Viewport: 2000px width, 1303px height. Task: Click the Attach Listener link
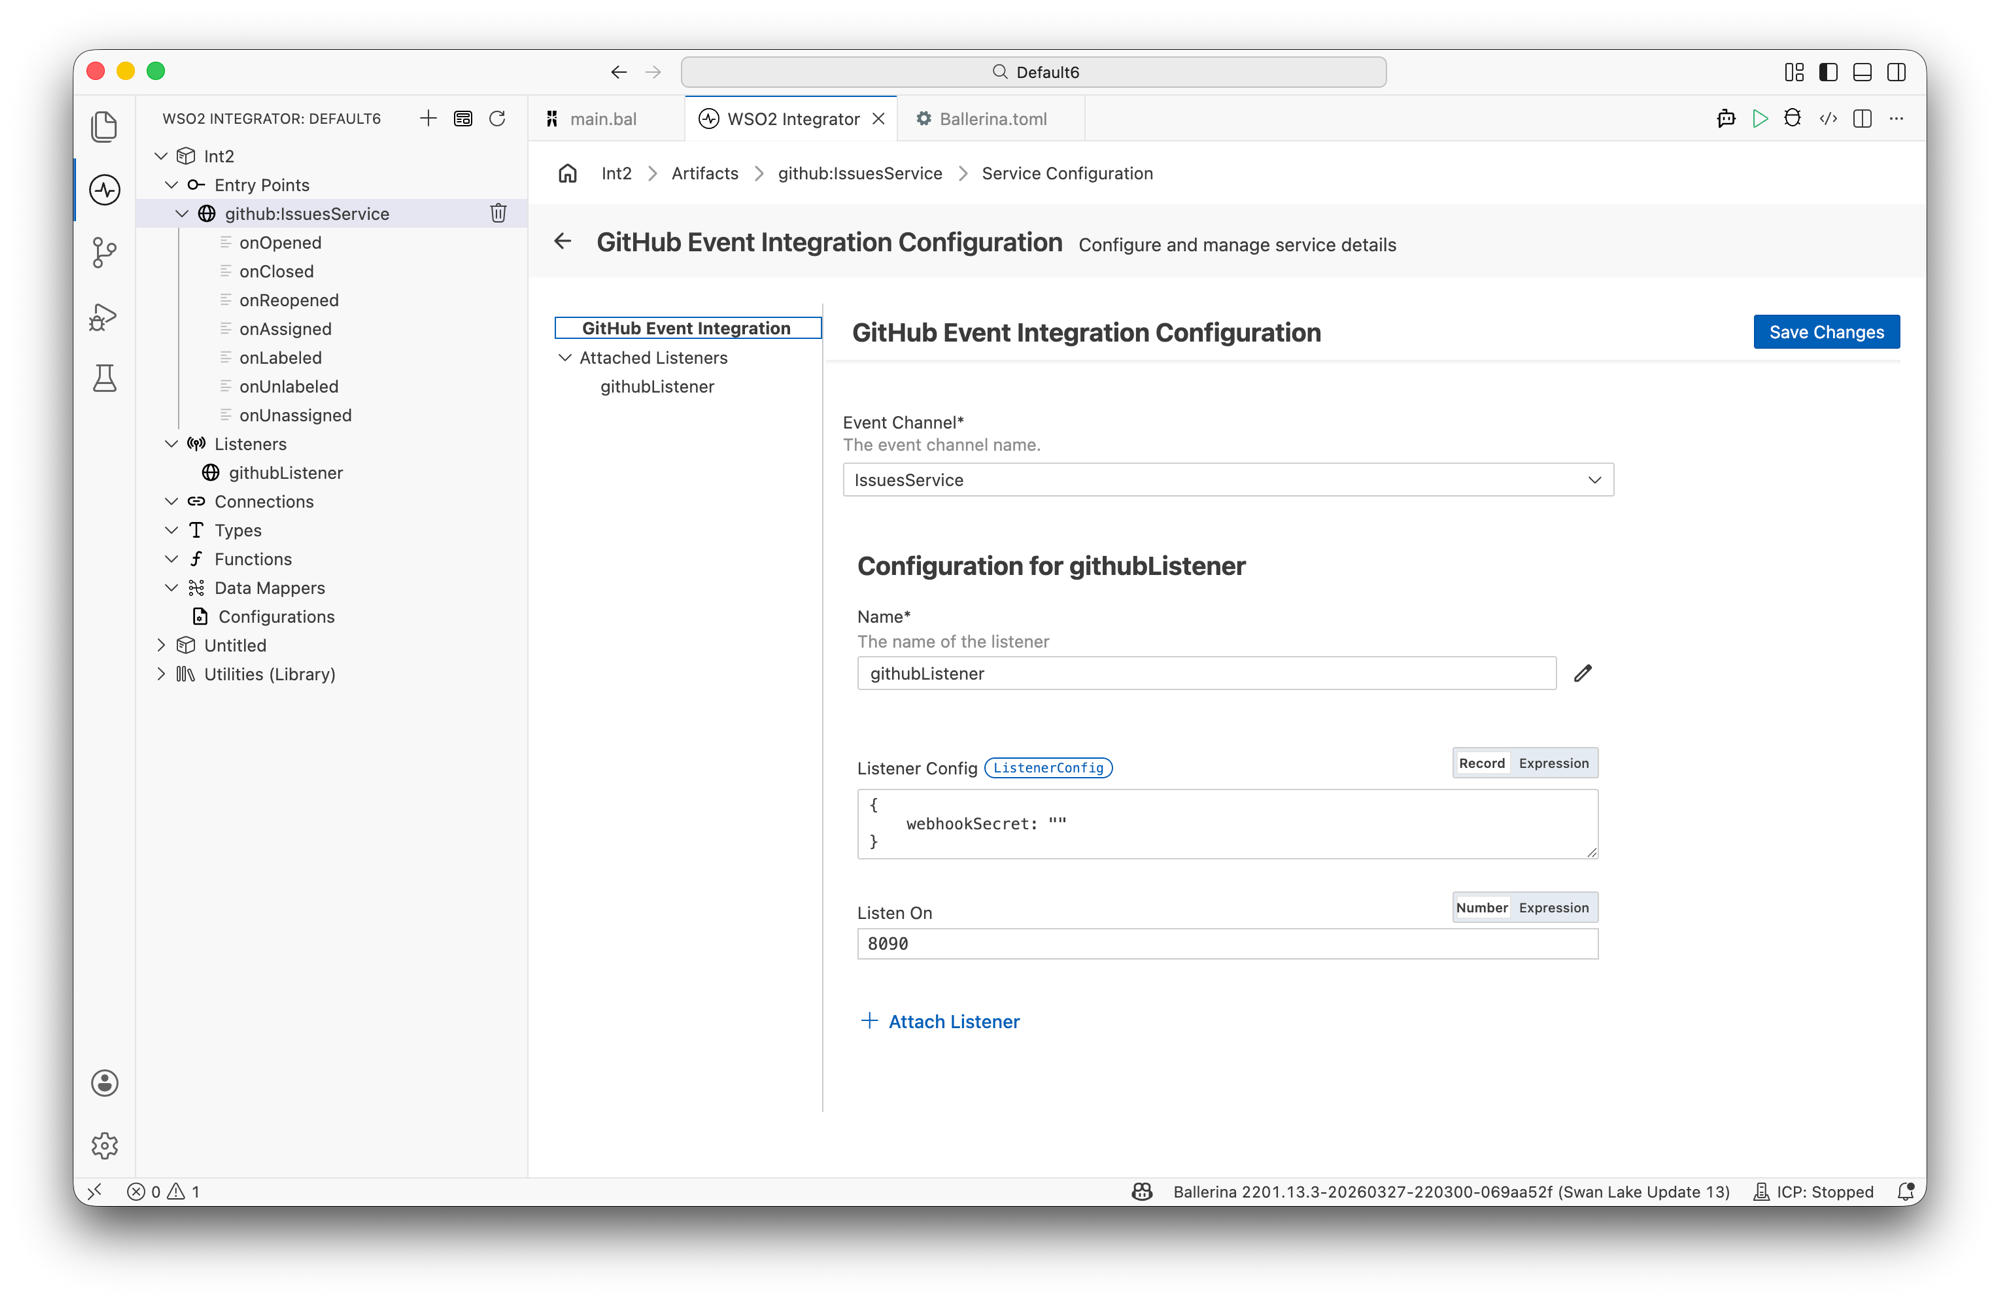(940, 1021)
